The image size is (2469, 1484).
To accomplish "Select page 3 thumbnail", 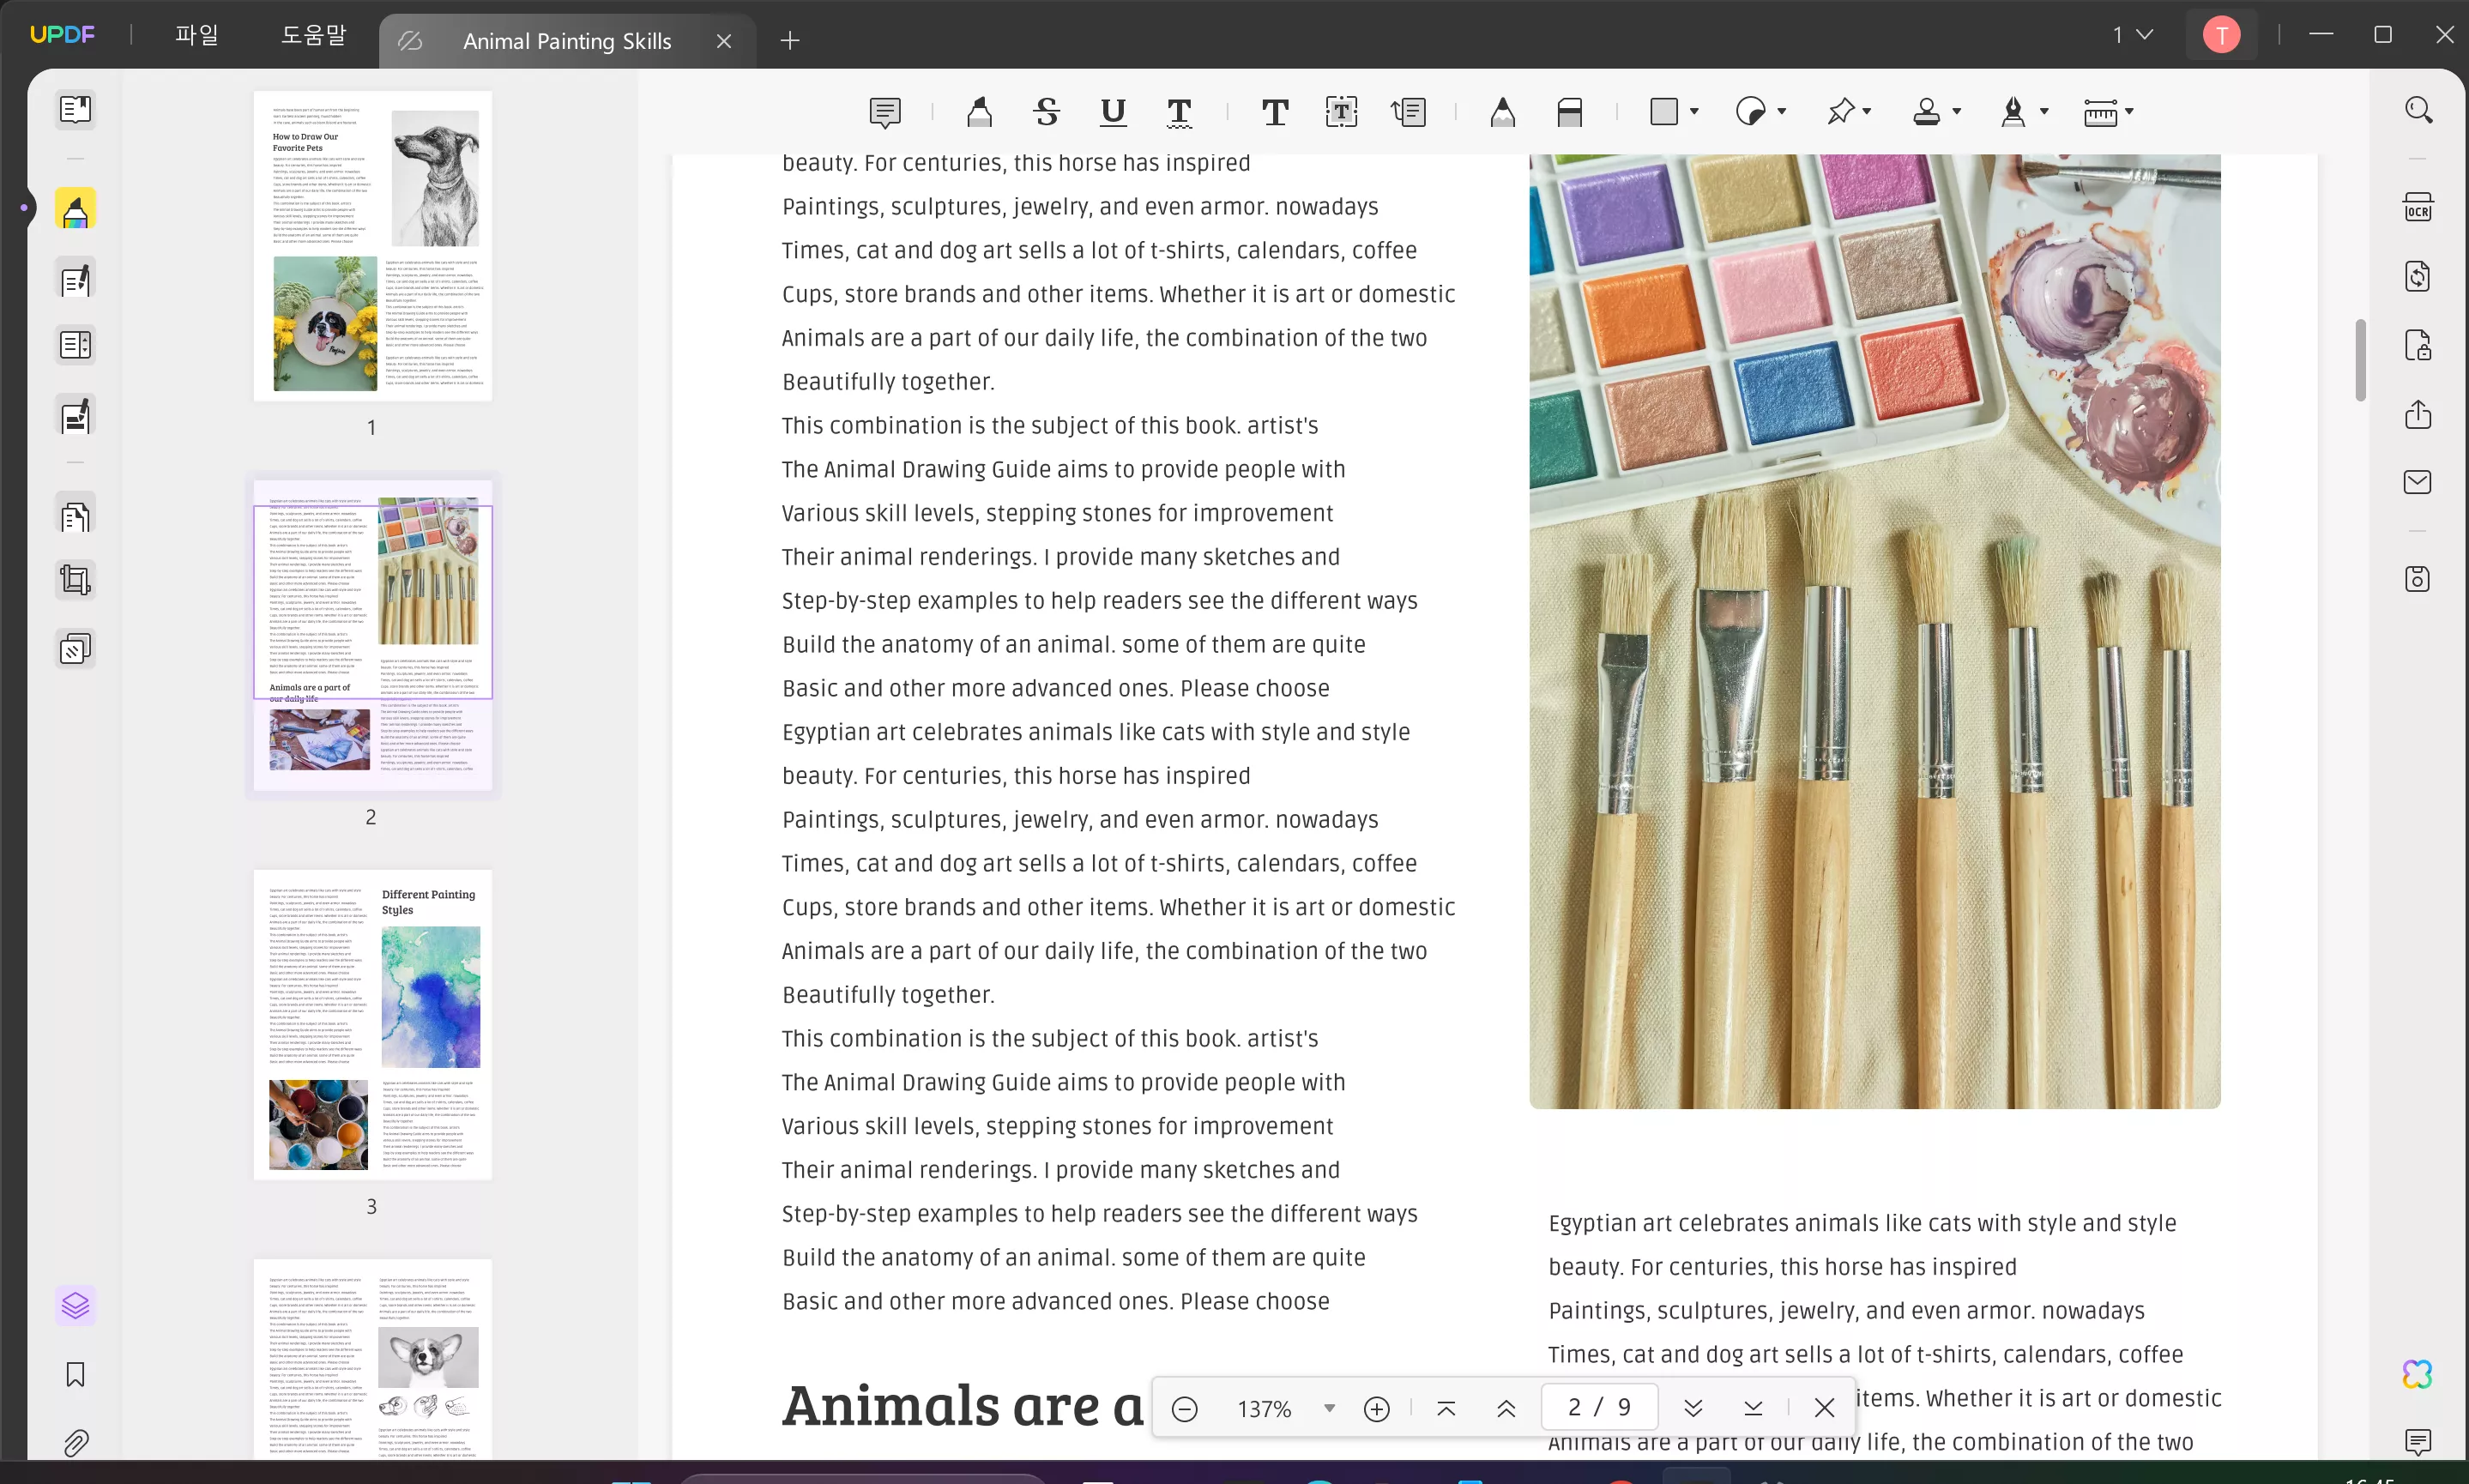I will point(372,1024).
